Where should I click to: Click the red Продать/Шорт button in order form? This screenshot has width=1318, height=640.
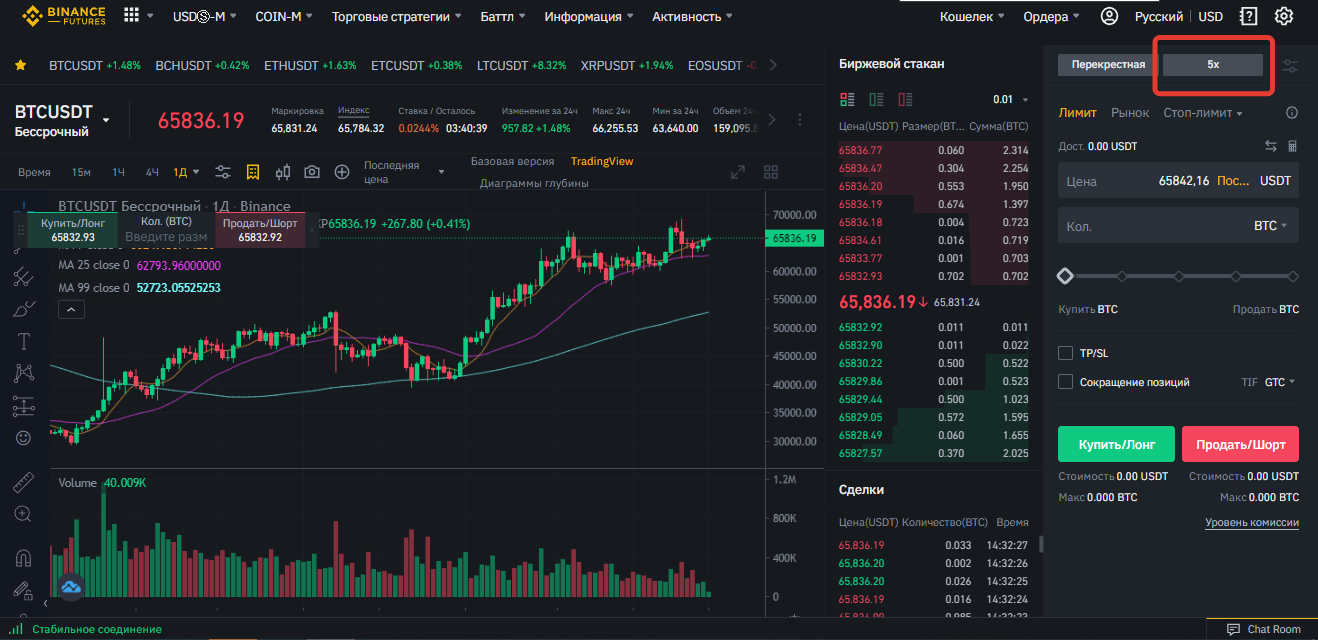coord(1240,444)
